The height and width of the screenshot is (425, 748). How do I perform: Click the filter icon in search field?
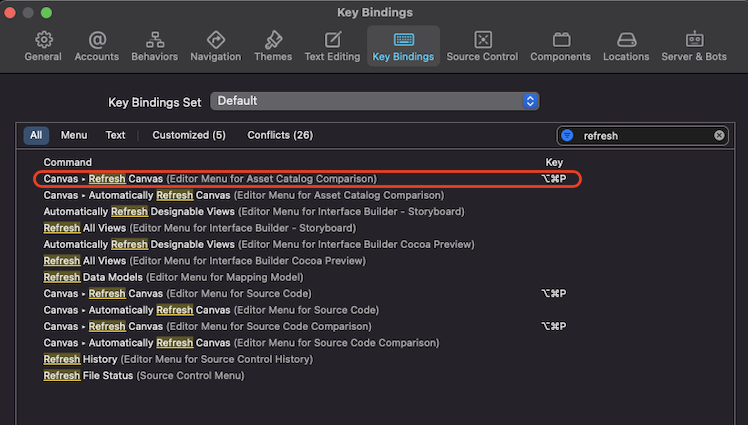point(567,135)
